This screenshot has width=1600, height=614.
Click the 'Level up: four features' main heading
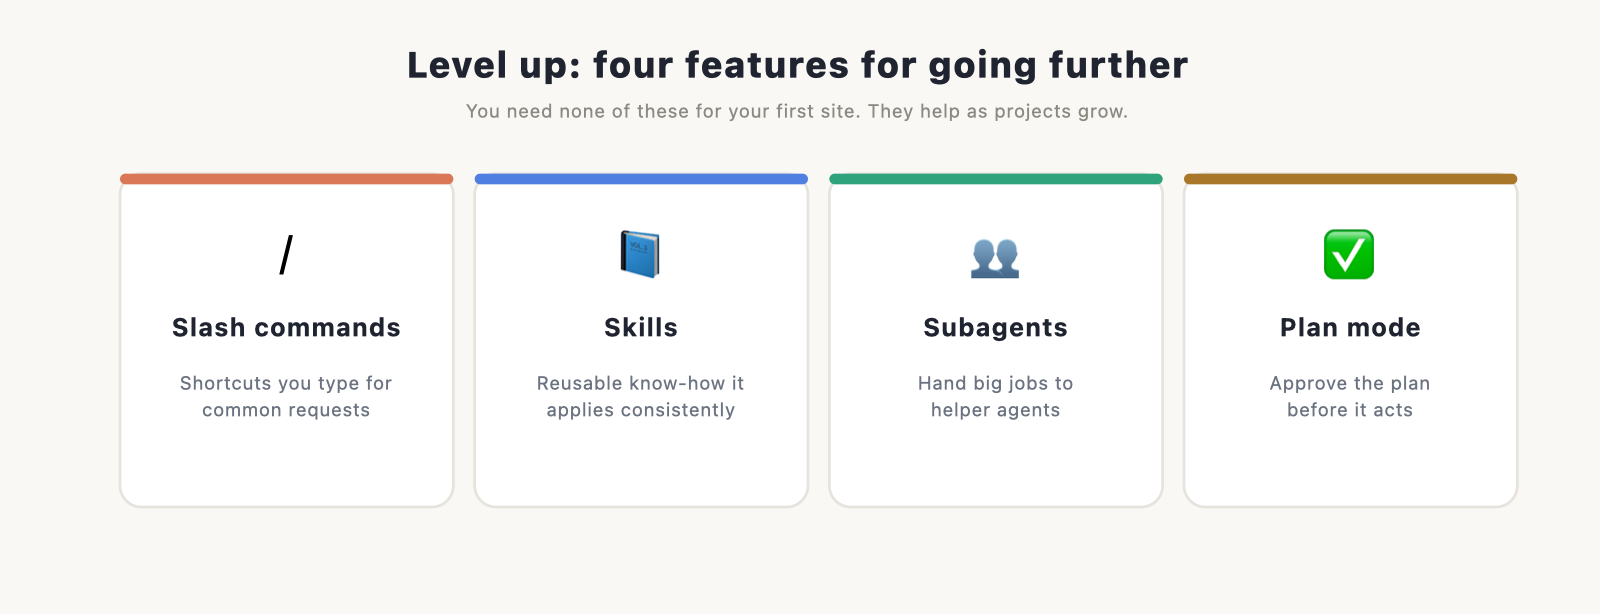point(797,66)
